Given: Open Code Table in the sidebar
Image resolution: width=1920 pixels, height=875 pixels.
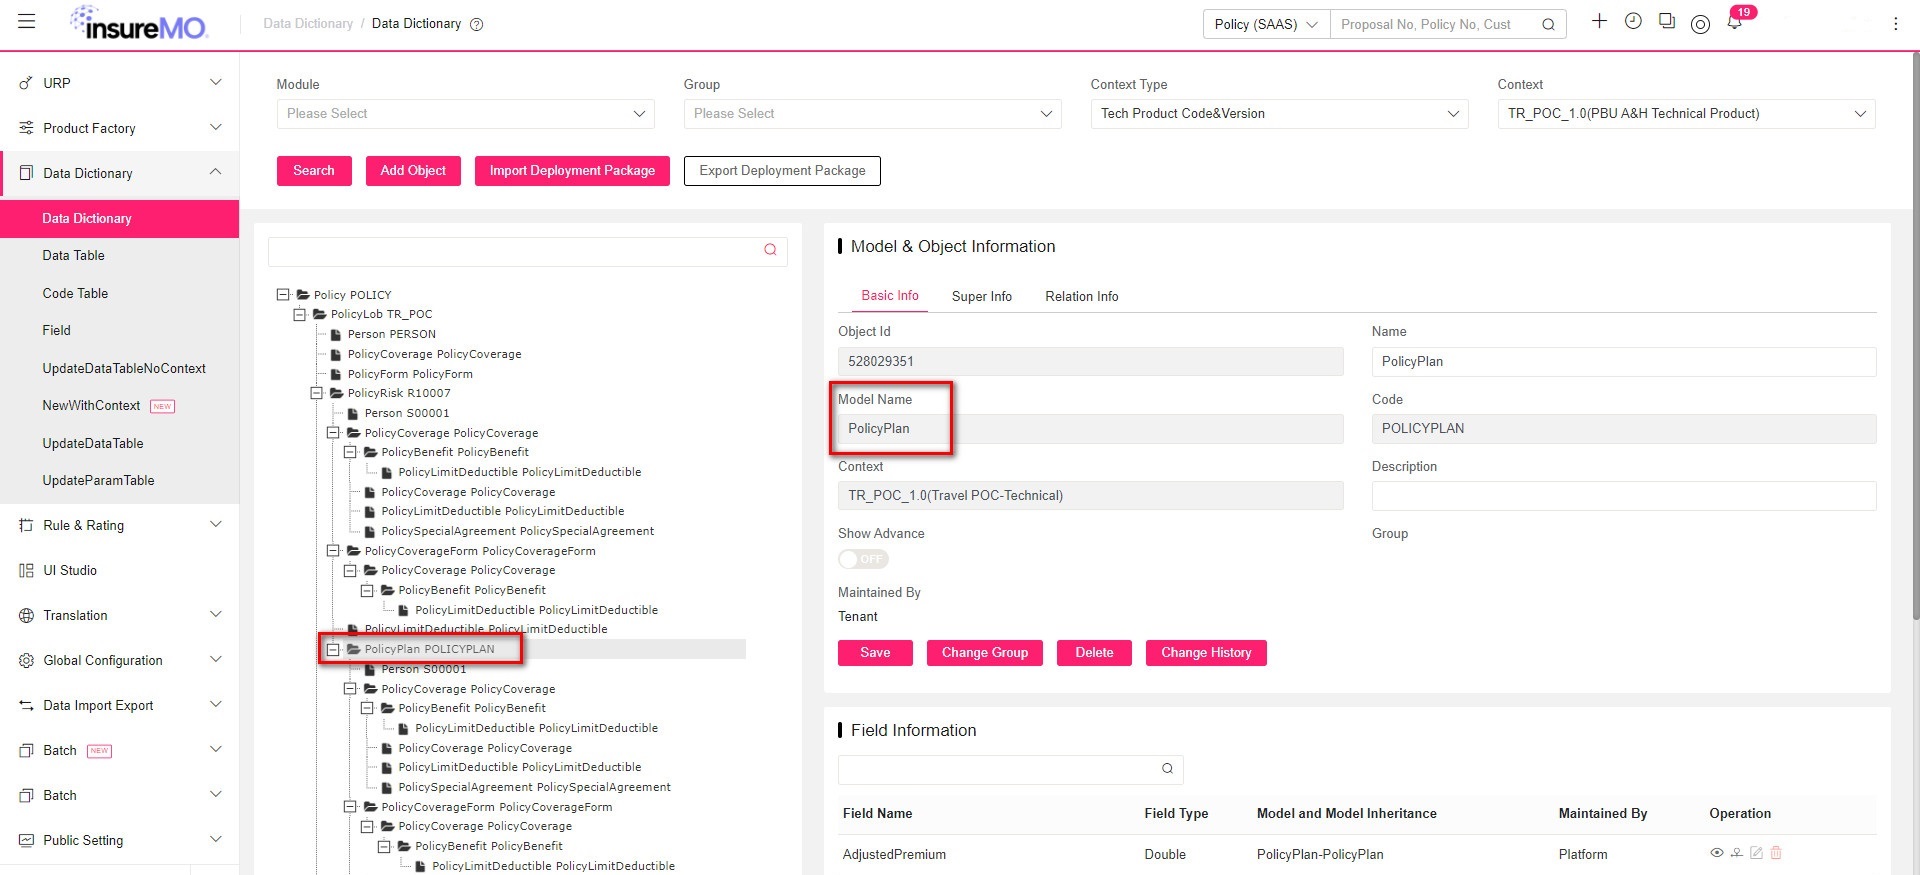Looking at the screenshot, I should tap(75, 293).
